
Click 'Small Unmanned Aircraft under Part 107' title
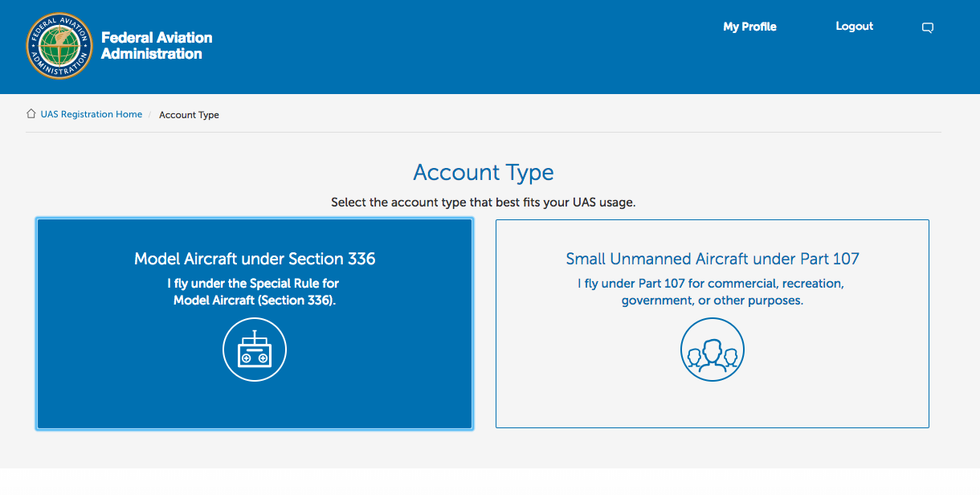coord(712,259)
